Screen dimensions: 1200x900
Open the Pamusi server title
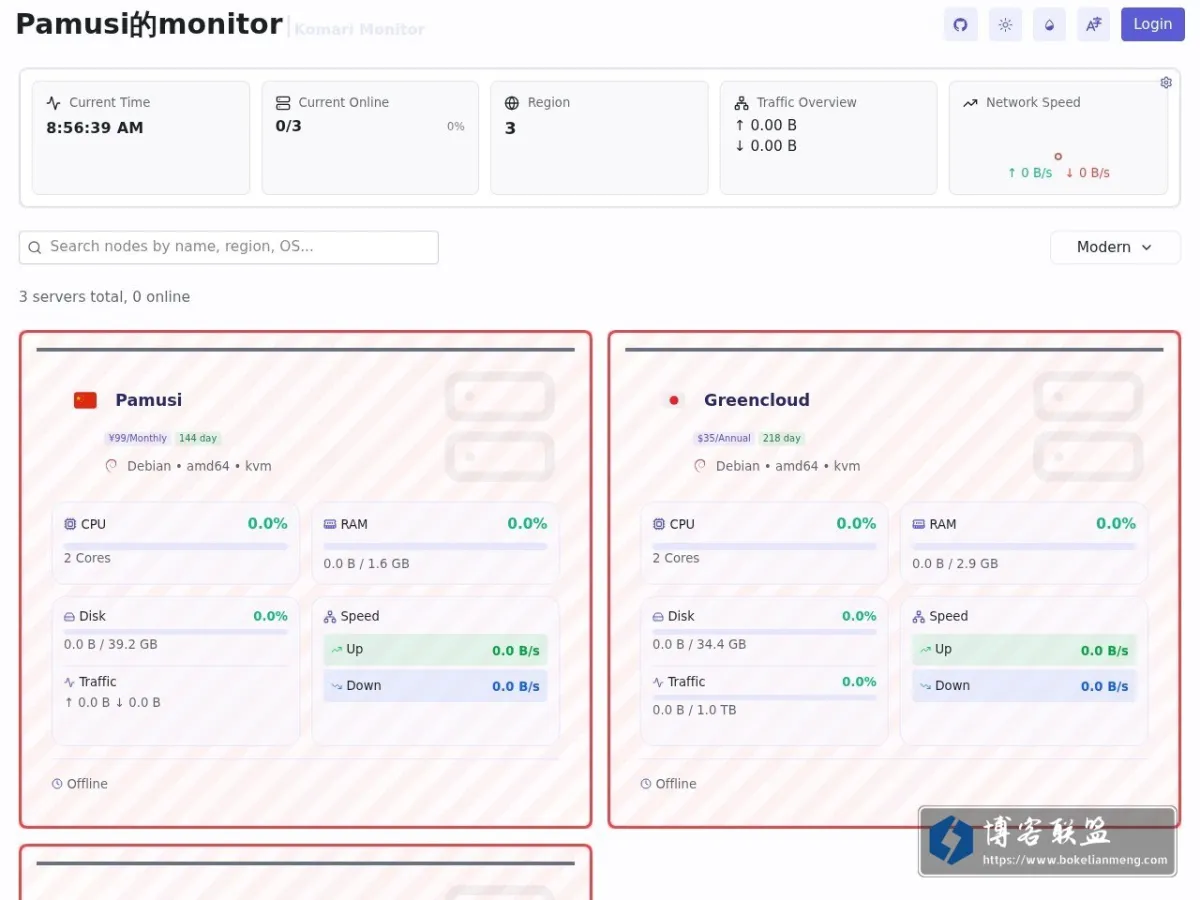point(148,400)
